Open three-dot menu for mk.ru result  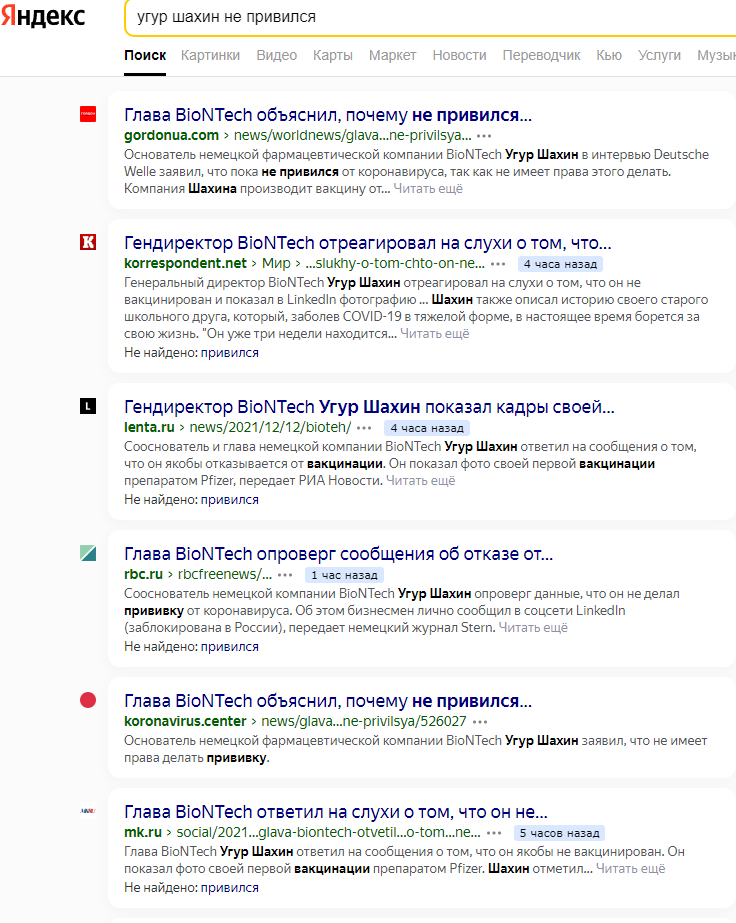coord(494,833)
